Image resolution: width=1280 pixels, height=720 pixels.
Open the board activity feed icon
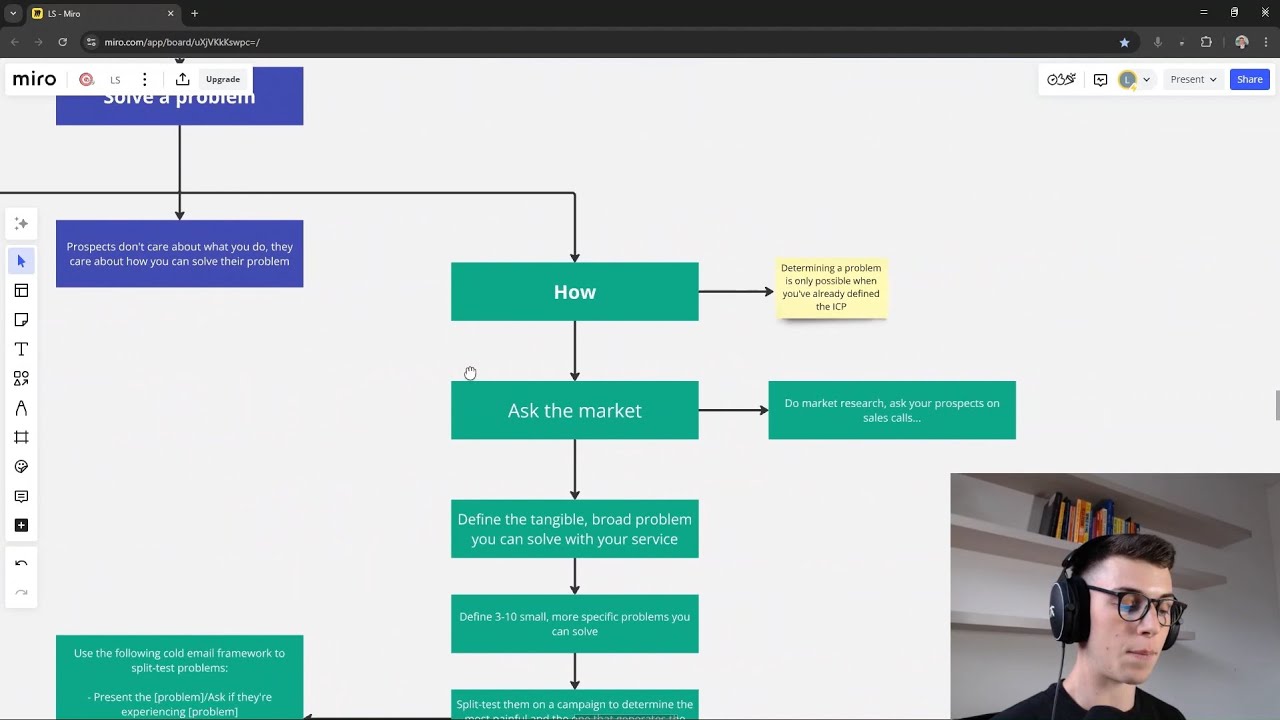coord(1100,79)
